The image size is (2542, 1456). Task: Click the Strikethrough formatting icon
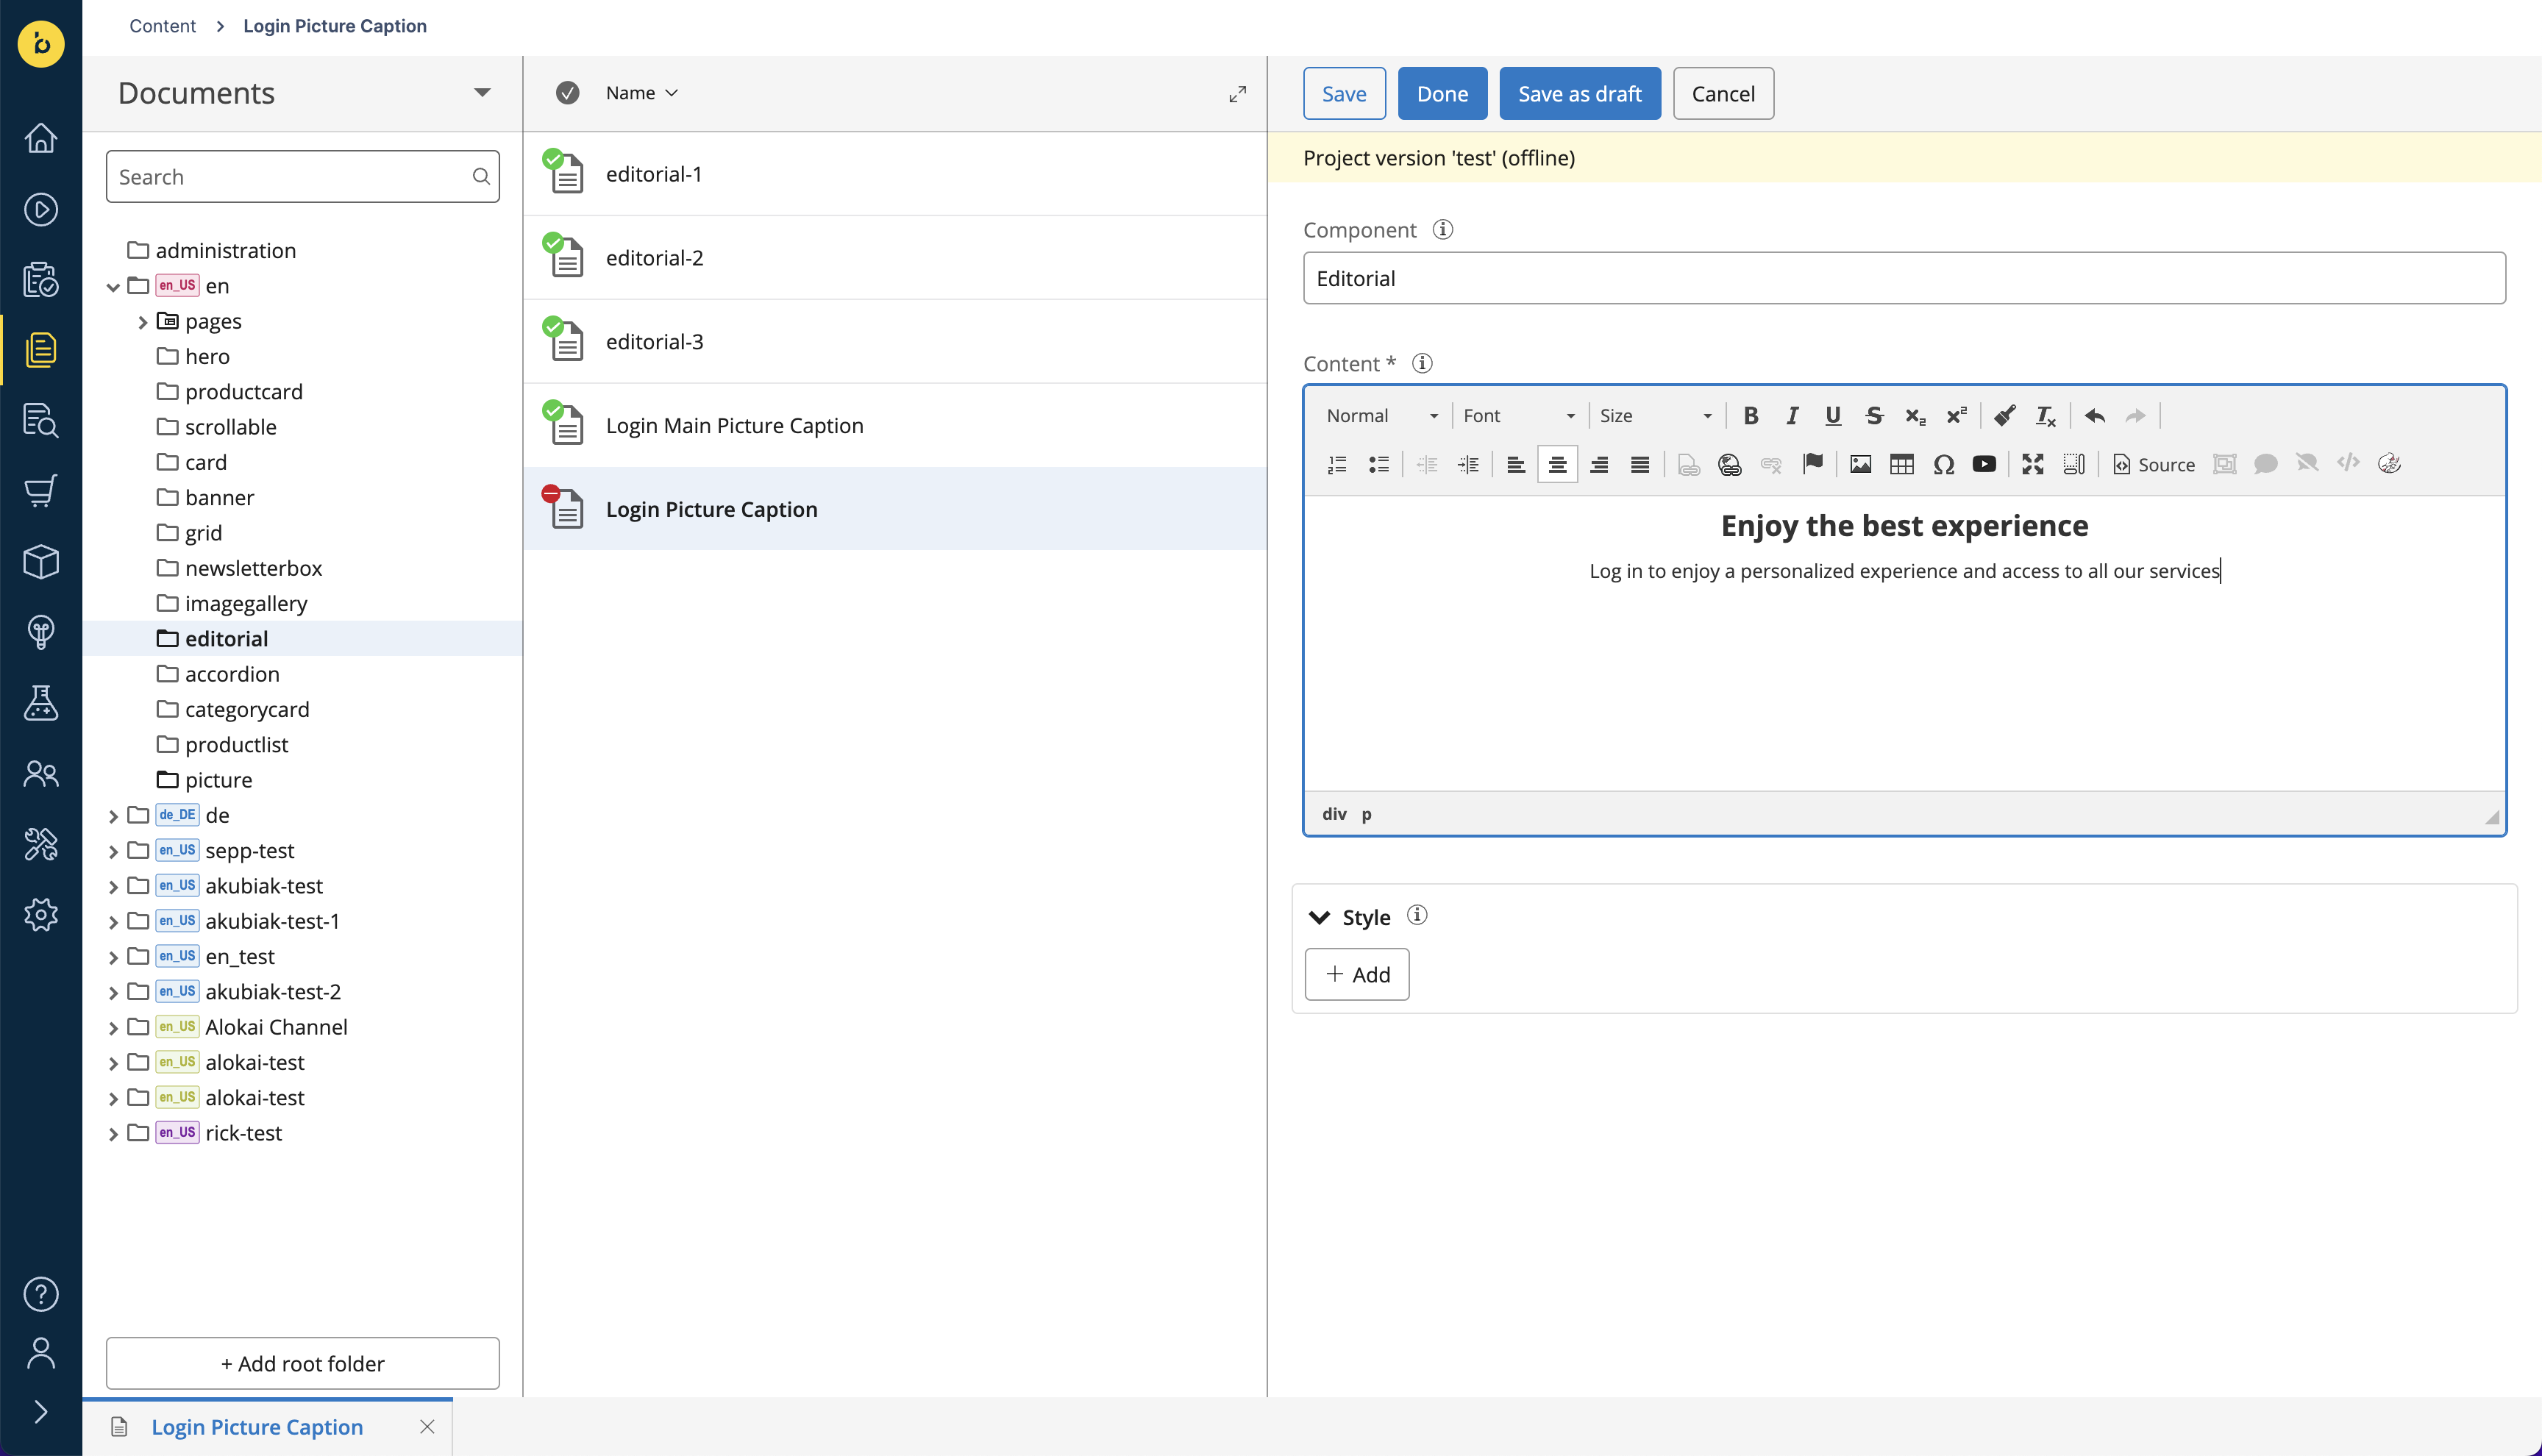coord(1874,416)
